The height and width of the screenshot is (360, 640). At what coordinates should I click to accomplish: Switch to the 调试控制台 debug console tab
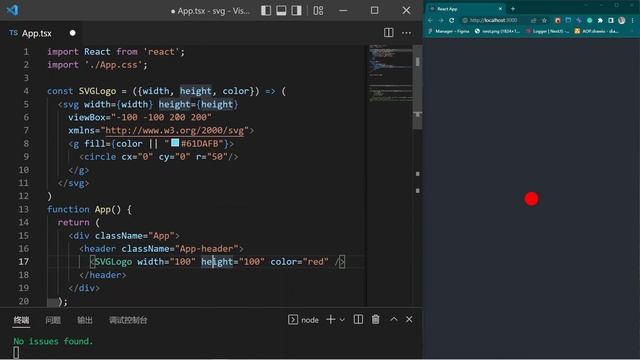click(x=128, y=320)
